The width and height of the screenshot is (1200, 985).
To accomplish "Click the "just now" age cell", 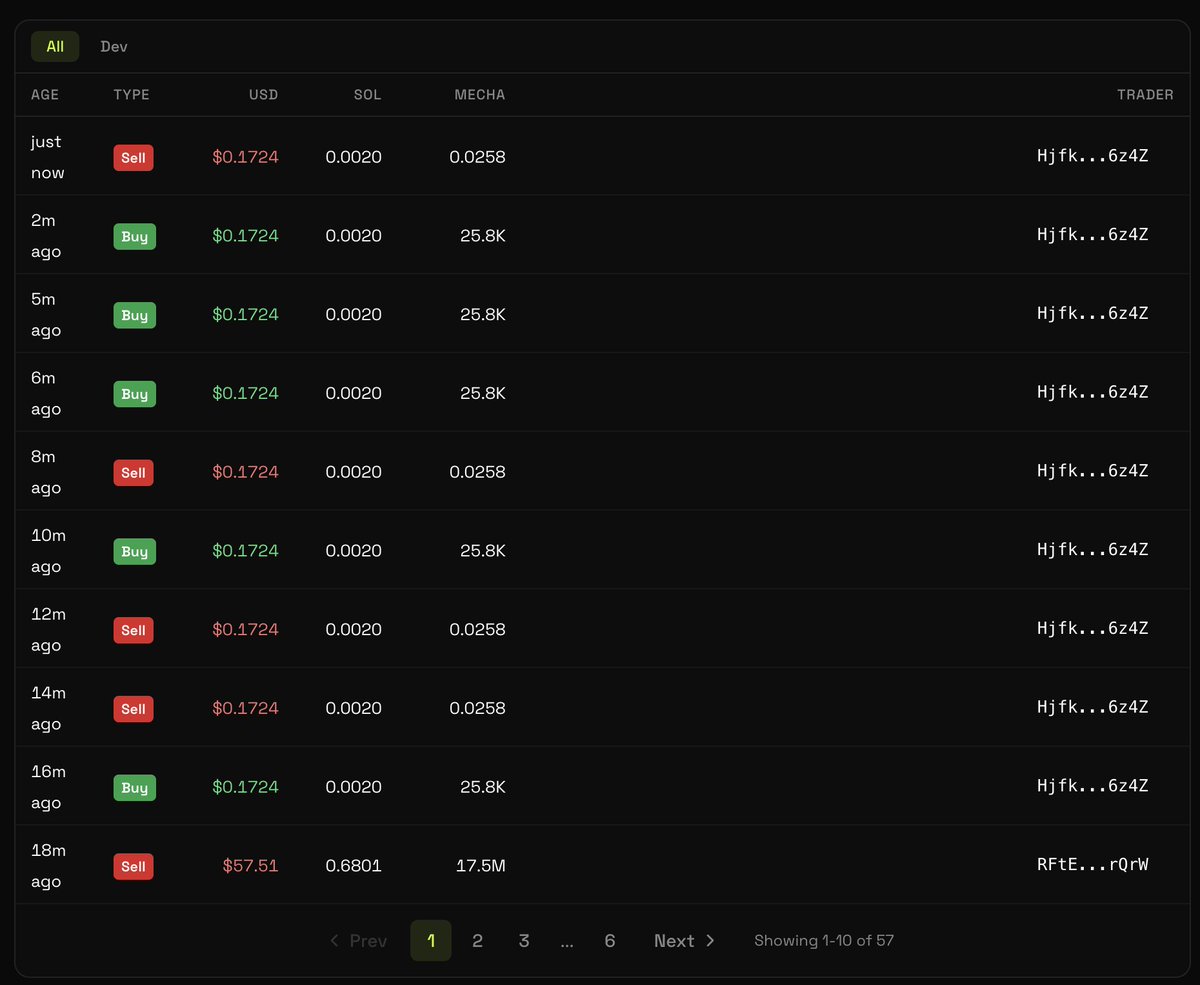I will pos(47,158).
